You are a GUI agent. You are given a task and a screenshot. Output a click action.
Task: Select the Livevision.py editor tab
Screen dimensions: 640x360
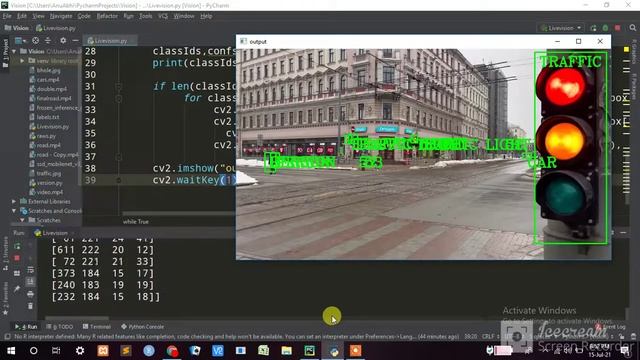(x=110, y=40)
